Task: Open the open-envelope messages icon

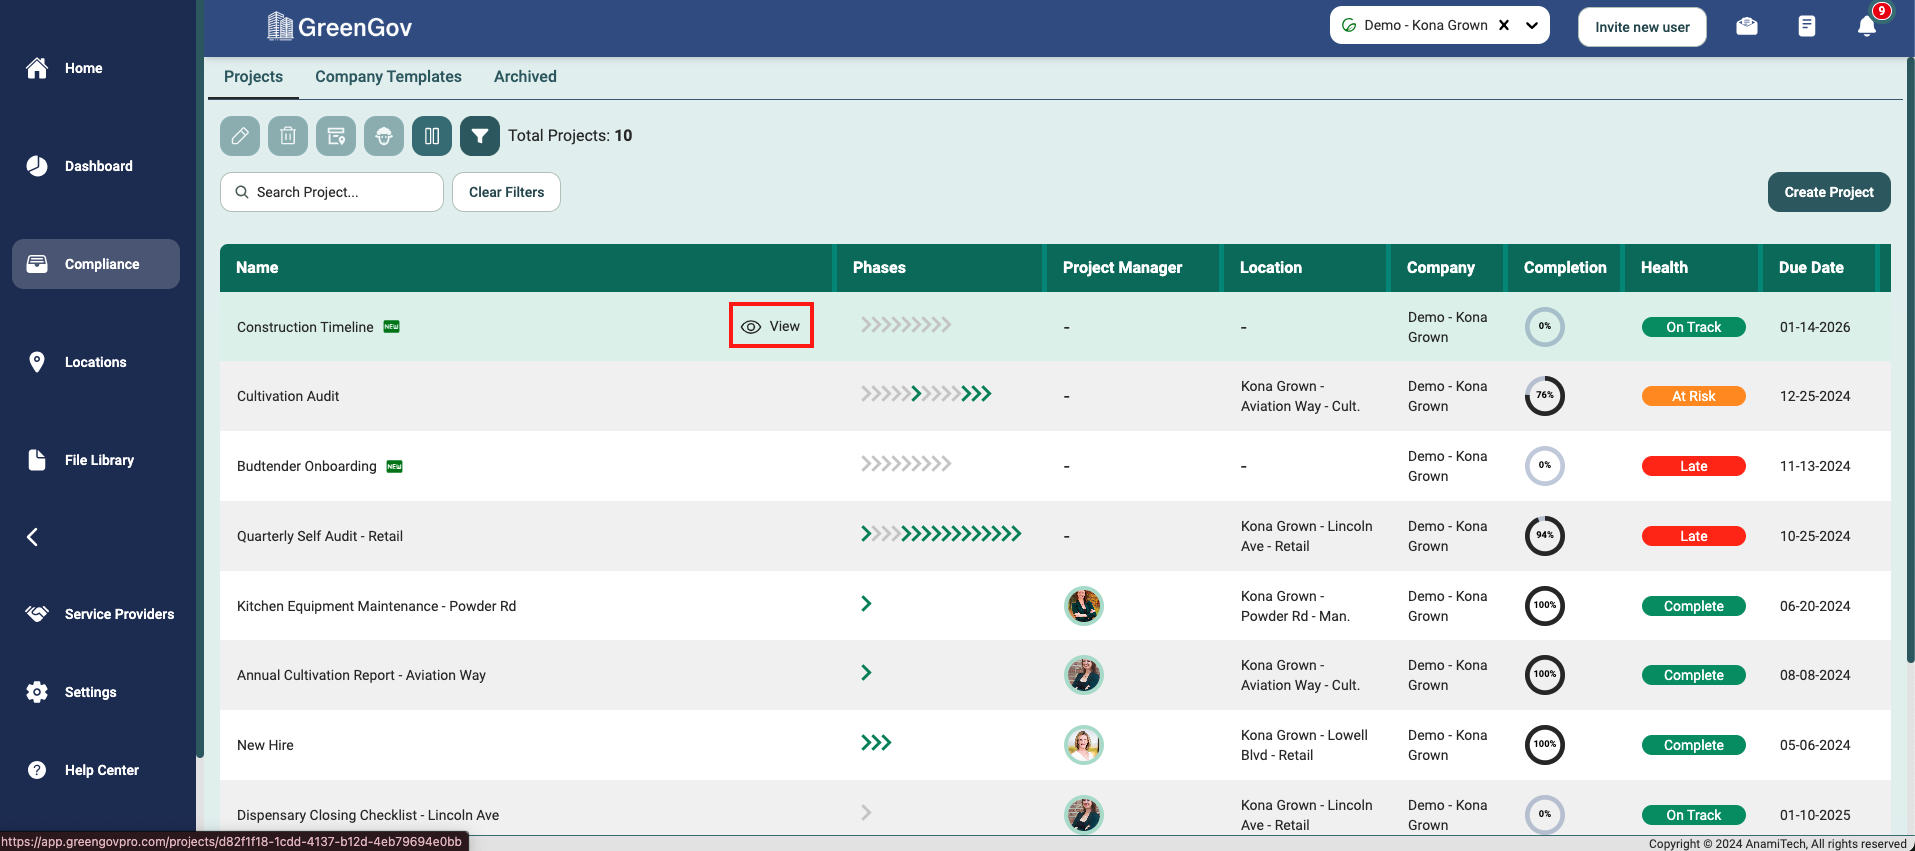Action: [x=1747, y=26]
